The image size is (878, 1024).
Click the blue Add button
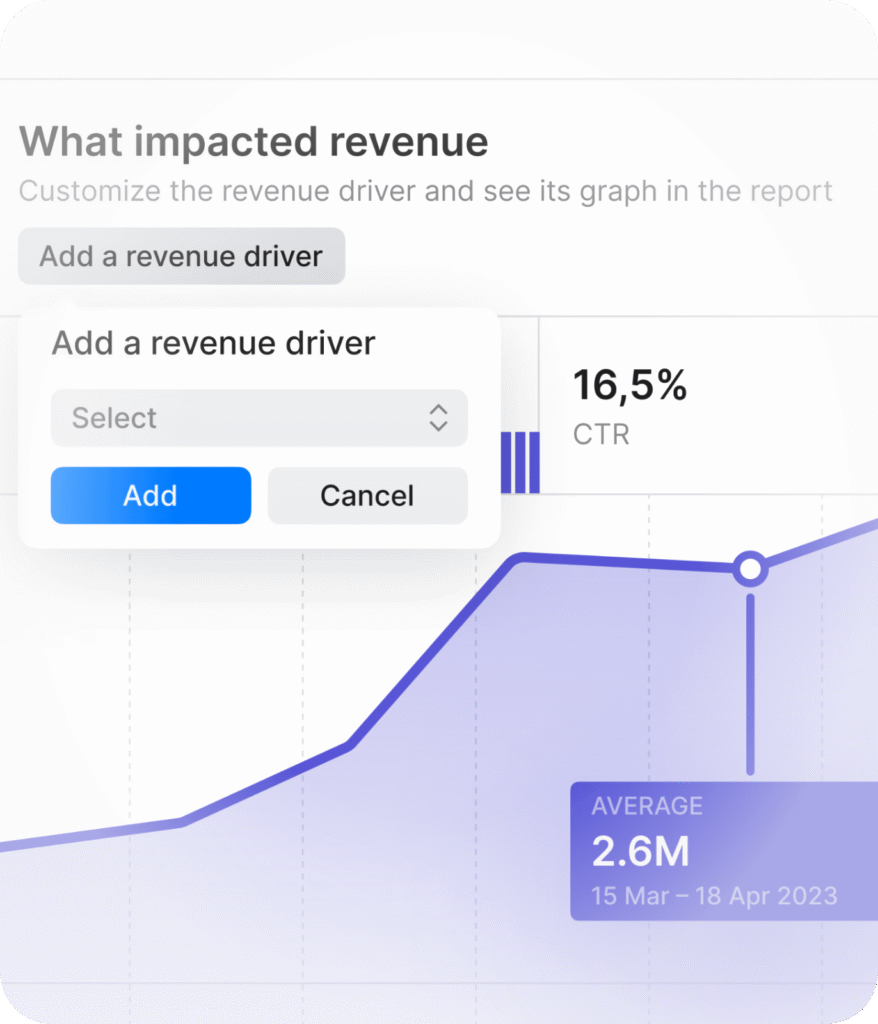coord(151,496)
